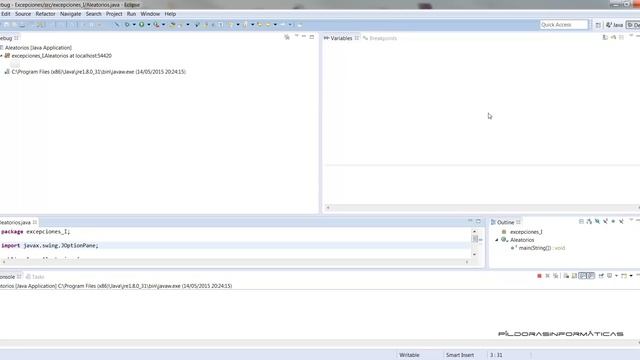Image resolution: width=640 pixels, height=360 pixels.
Task: Open the Edit menu
Action: click(5, 14)
